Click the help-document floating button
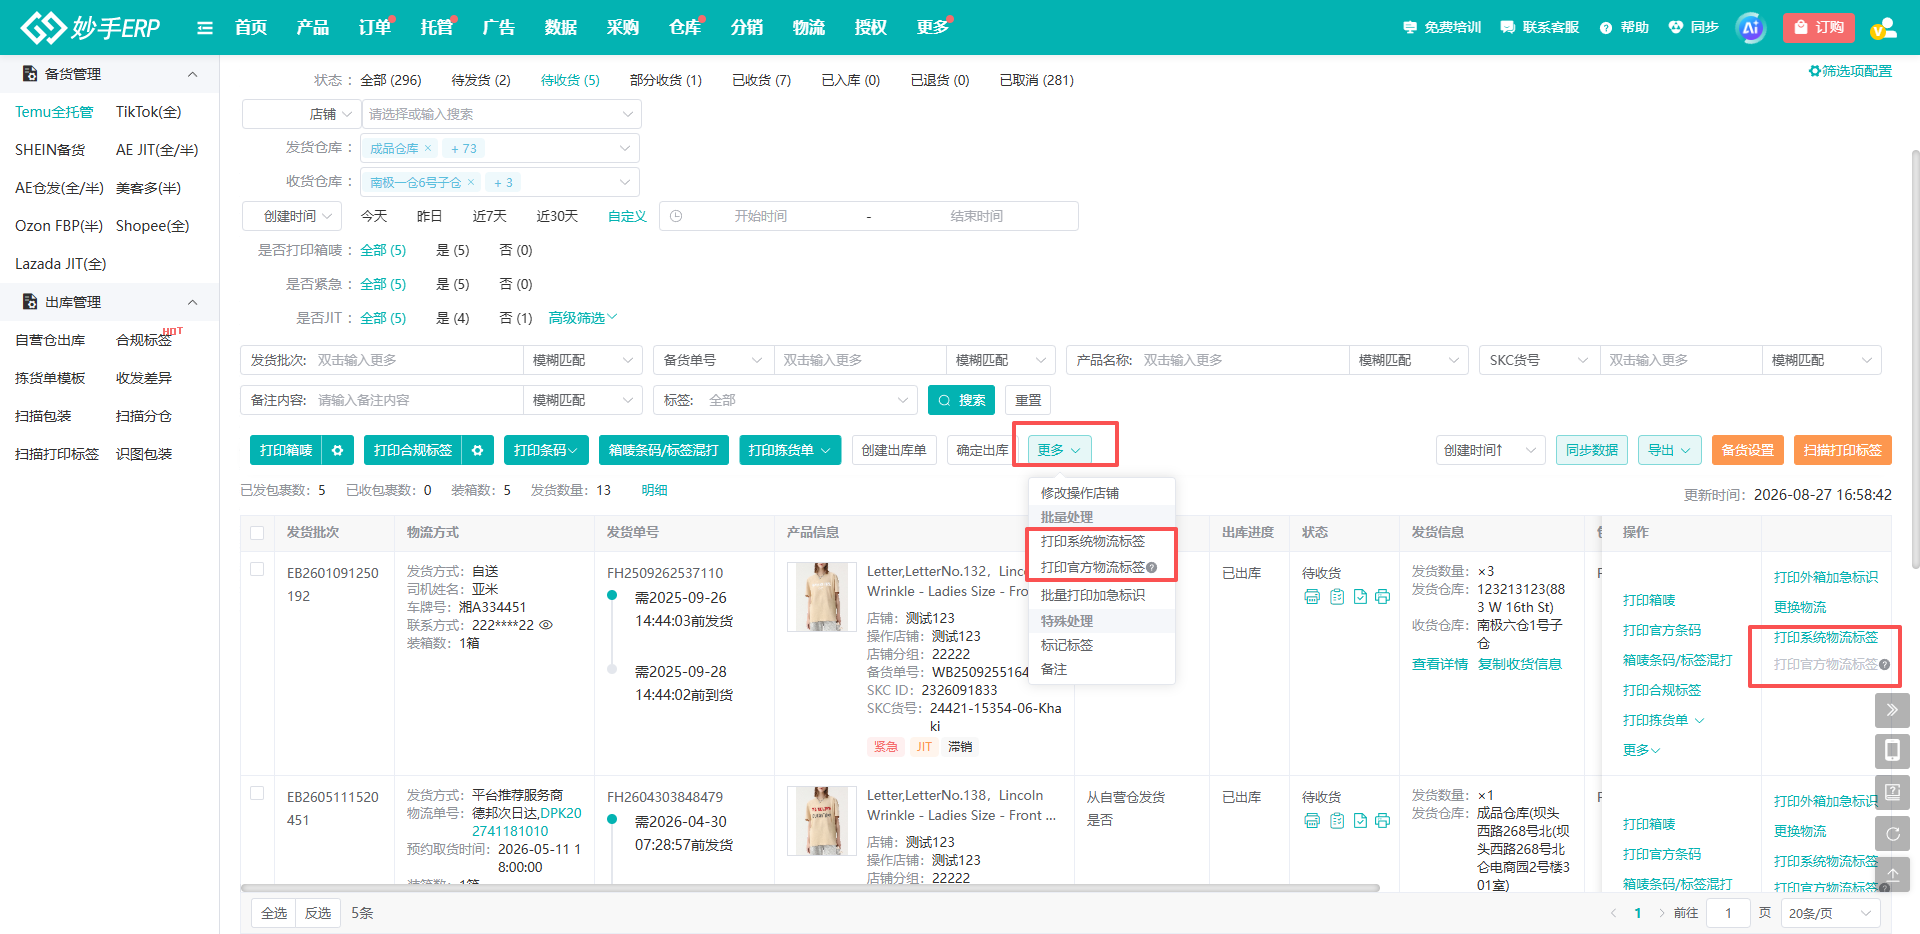 point(1892,792)
